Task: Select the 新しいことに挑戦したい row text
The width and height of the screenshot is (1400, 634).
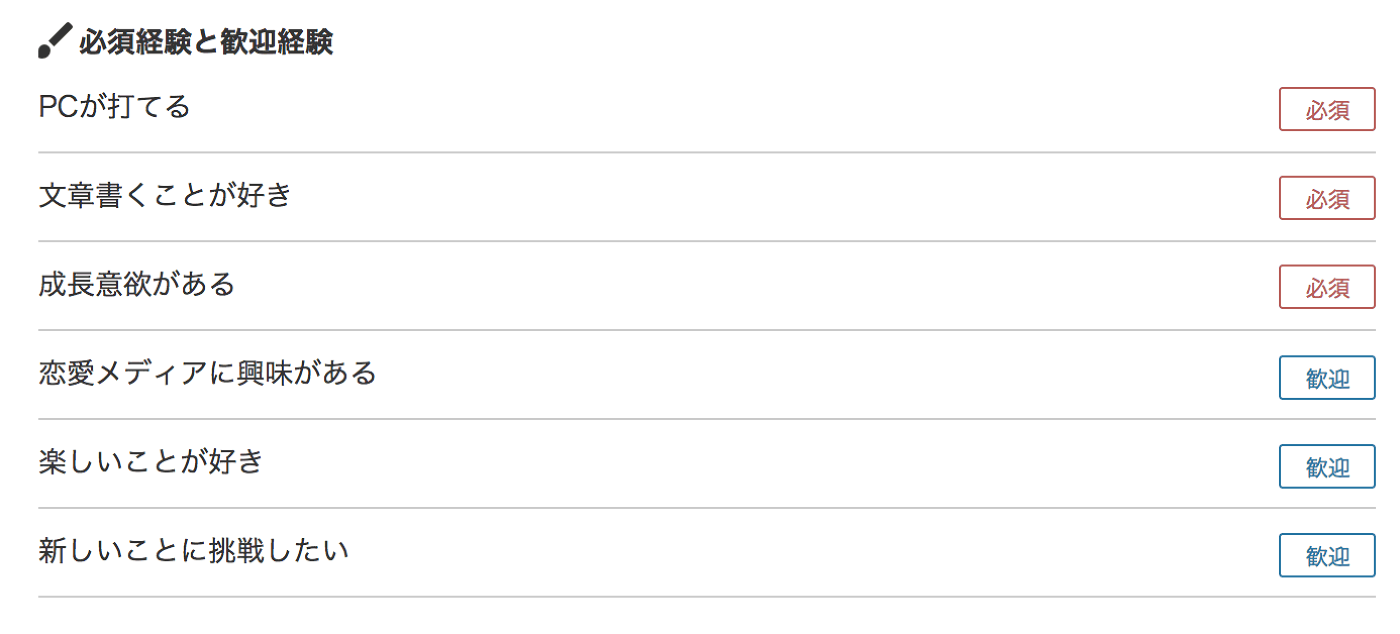Action: tap(194, 551)
